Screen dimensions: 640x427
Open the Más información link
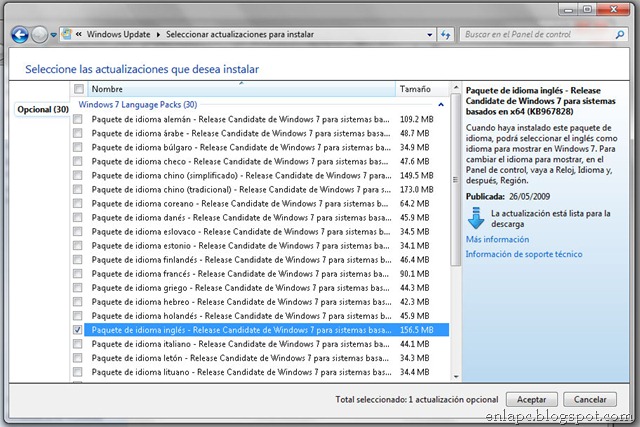pos(497,239)
